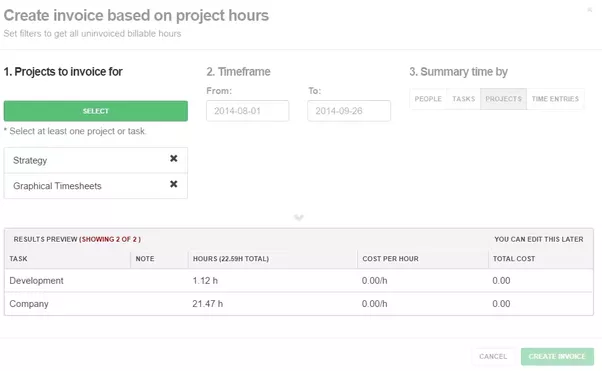Click Development's 0.00 total cost
The image size is (602, 371).
point(501,281)
